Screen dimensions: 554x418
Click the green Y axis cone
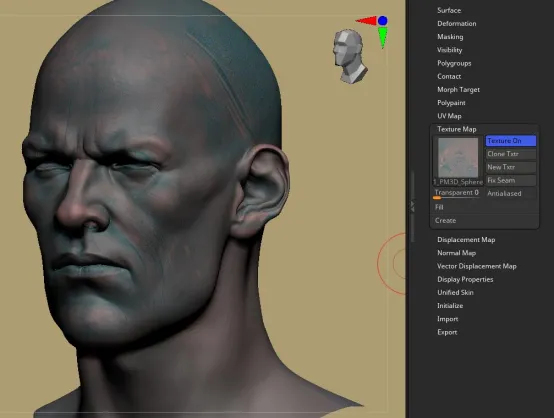coord(383,37)
